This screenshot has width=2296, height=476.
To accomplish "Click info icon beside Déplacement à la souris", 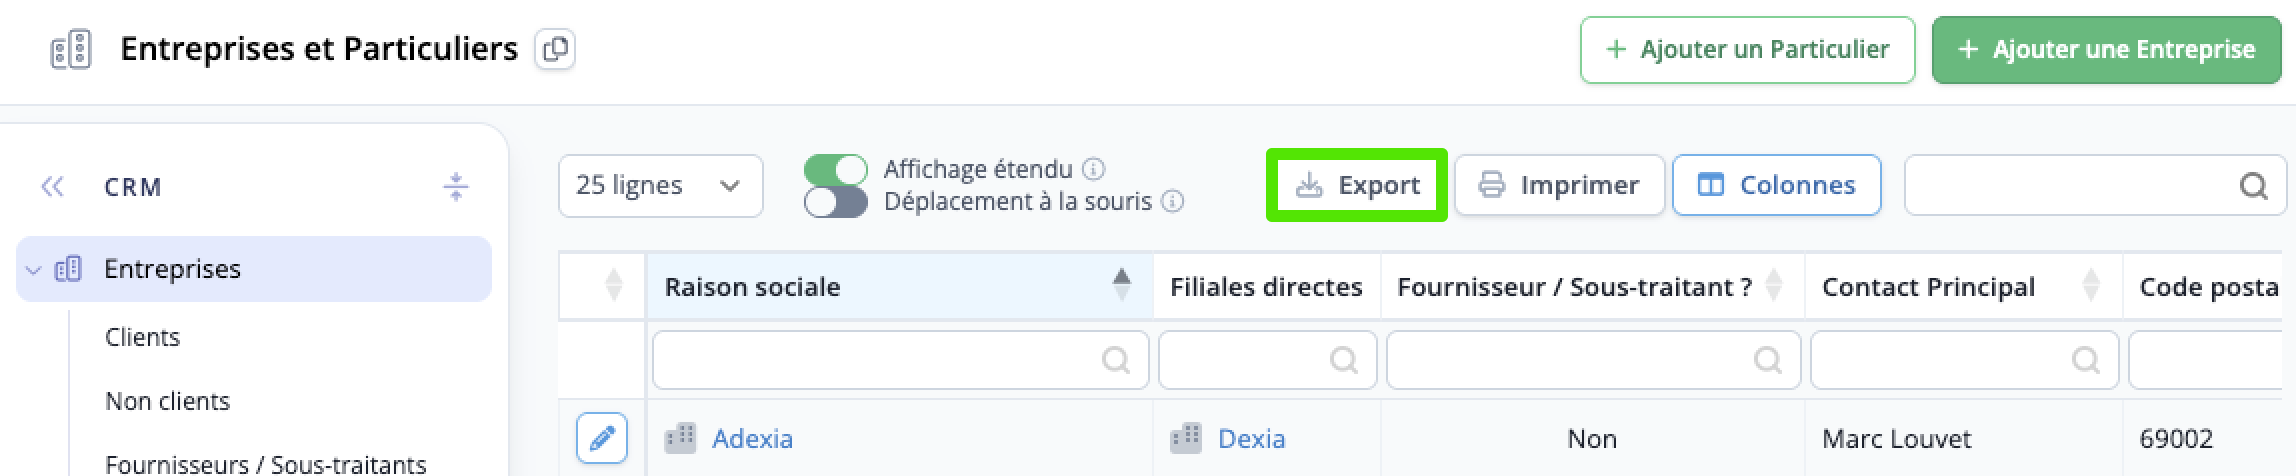I will [1174, 201].
